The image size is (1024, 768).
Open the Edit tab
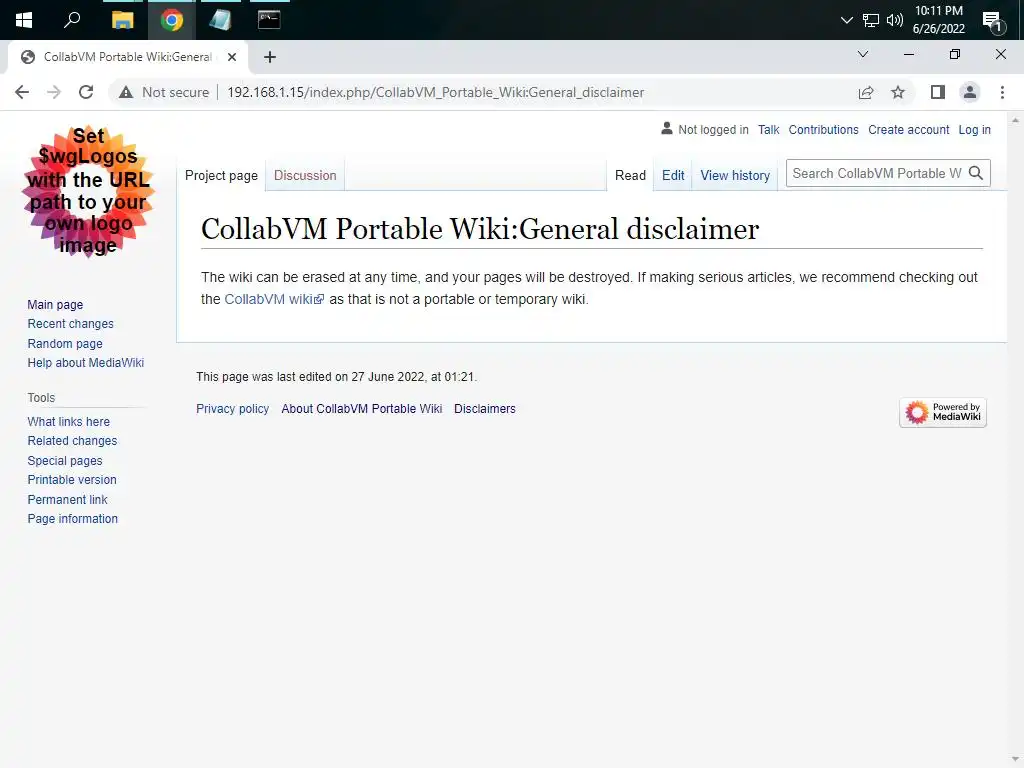(673, 176)
